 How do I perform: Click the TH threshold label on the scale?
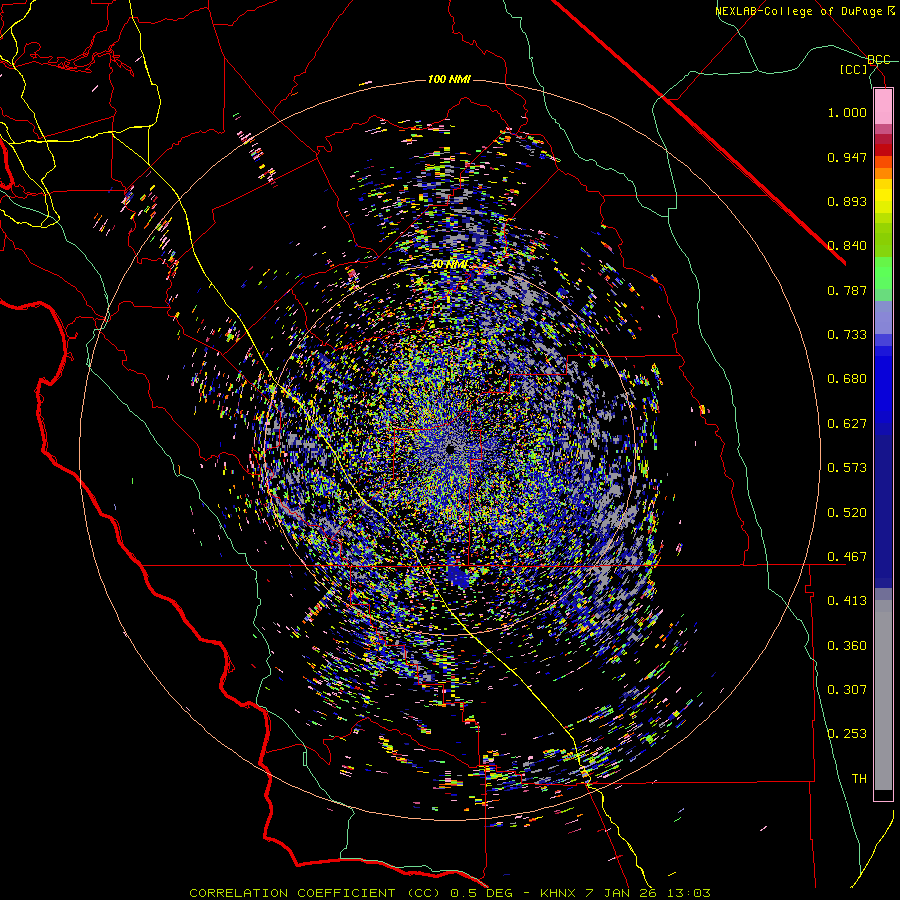click(x=859, y=779)
